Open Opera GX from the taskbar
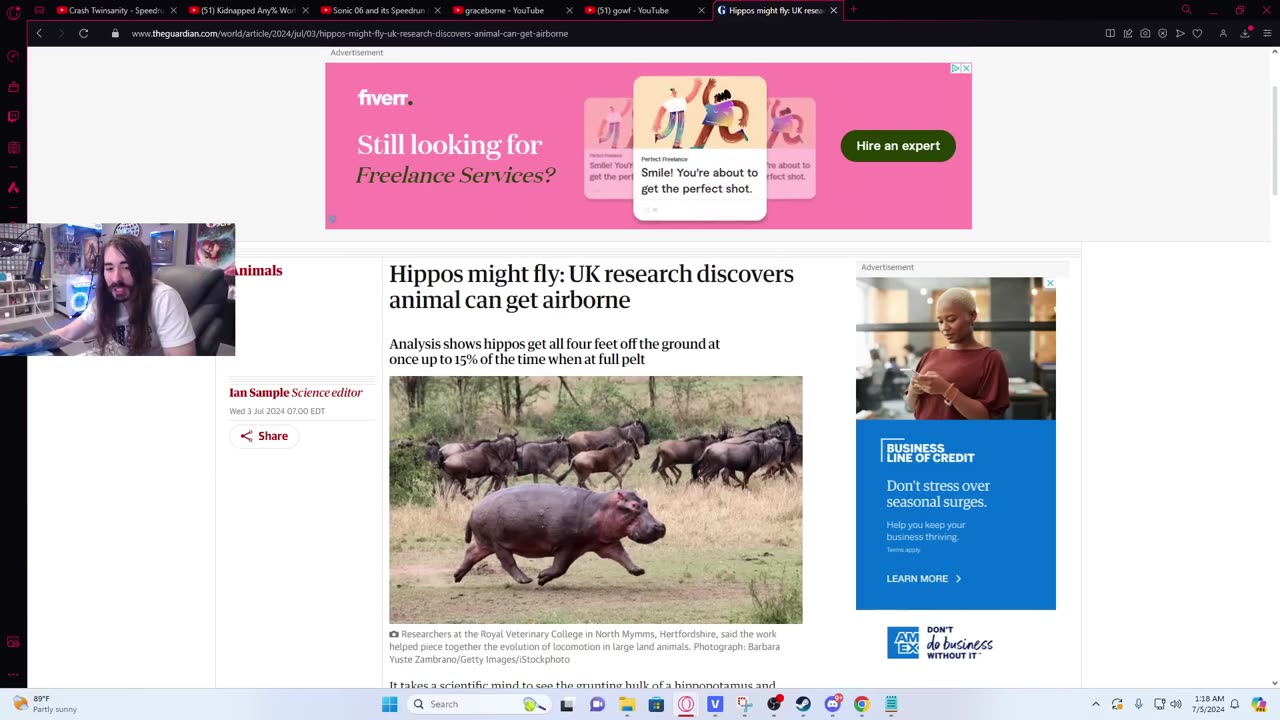The width and height of the screenshot is (1280, 720). tap(686, 704)
